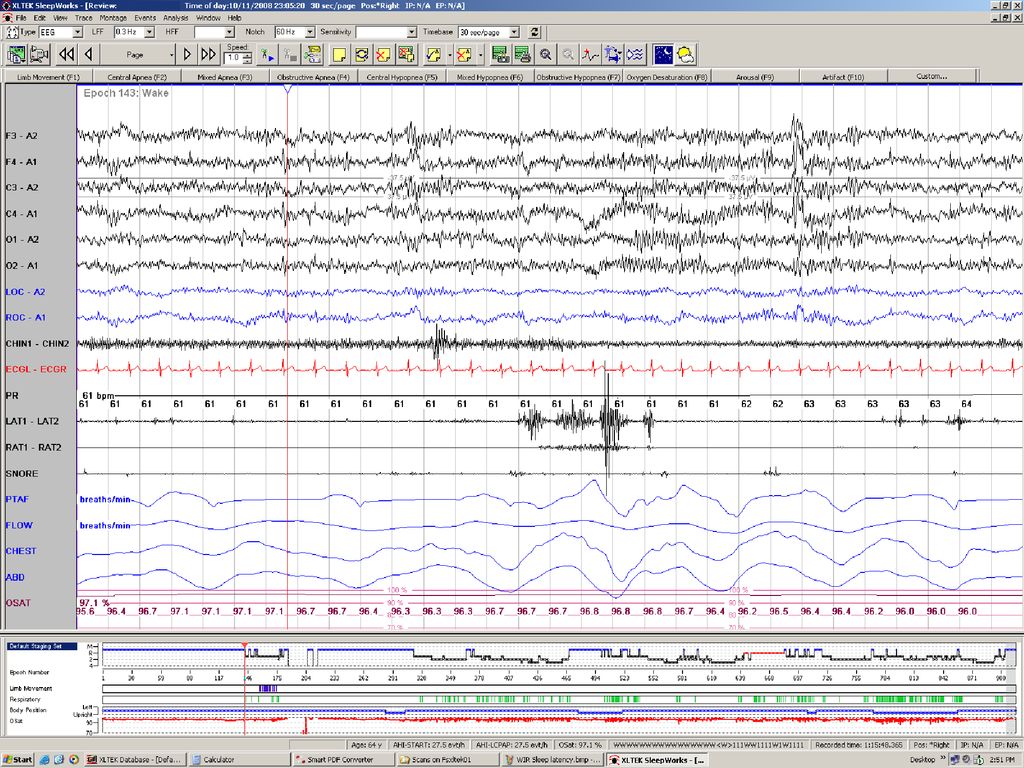
Task: Open the Help menu
Action: (x=234, y=18)
